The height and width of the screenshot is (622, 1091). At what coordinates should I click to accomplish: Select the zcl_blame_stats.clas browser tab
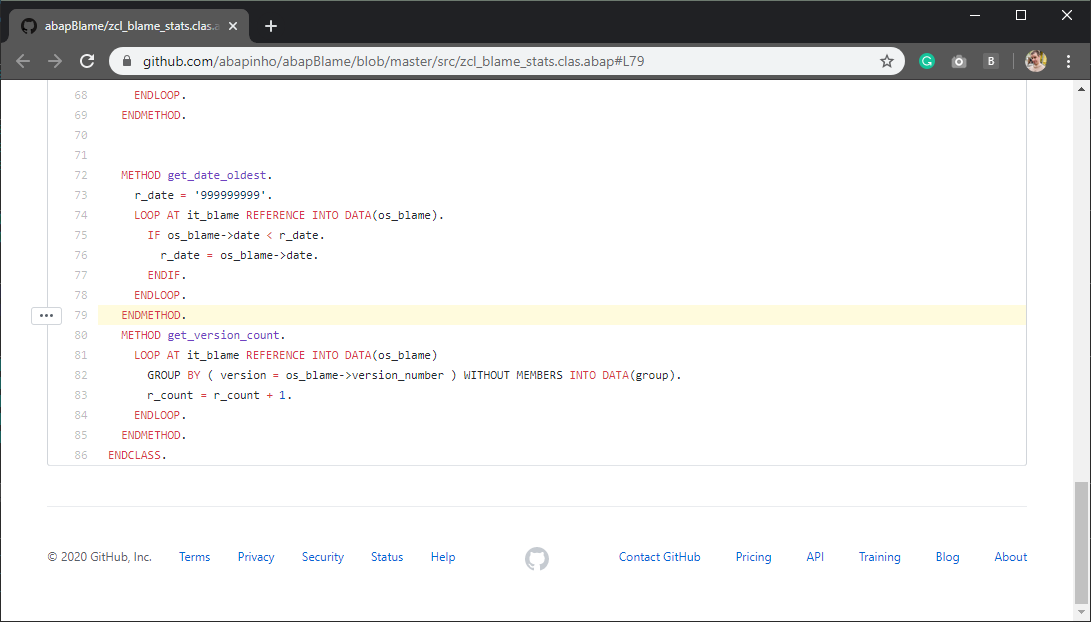pos(130,27)
